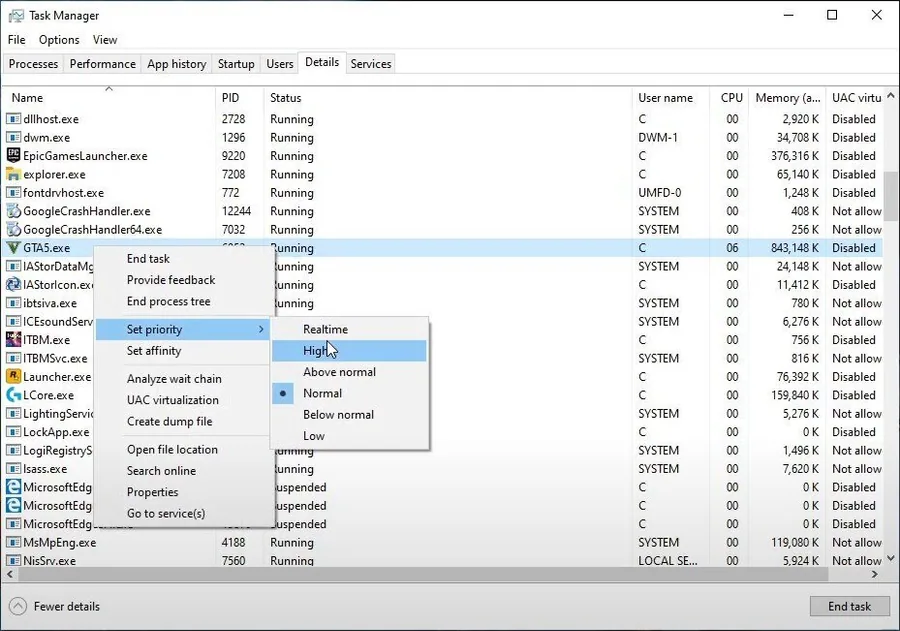This screenshot has width=900, height=631.
Task: Click the GTA5.exe green V icon
Action: [x=13, y=247]
